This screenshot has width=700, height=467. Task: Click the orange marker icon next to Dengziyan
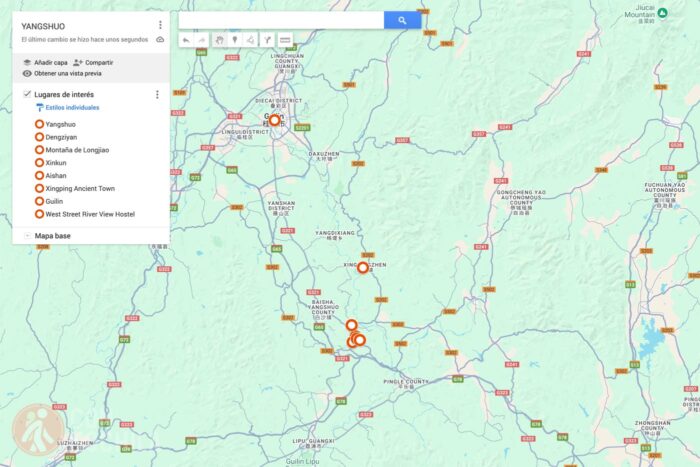point(39,137)
